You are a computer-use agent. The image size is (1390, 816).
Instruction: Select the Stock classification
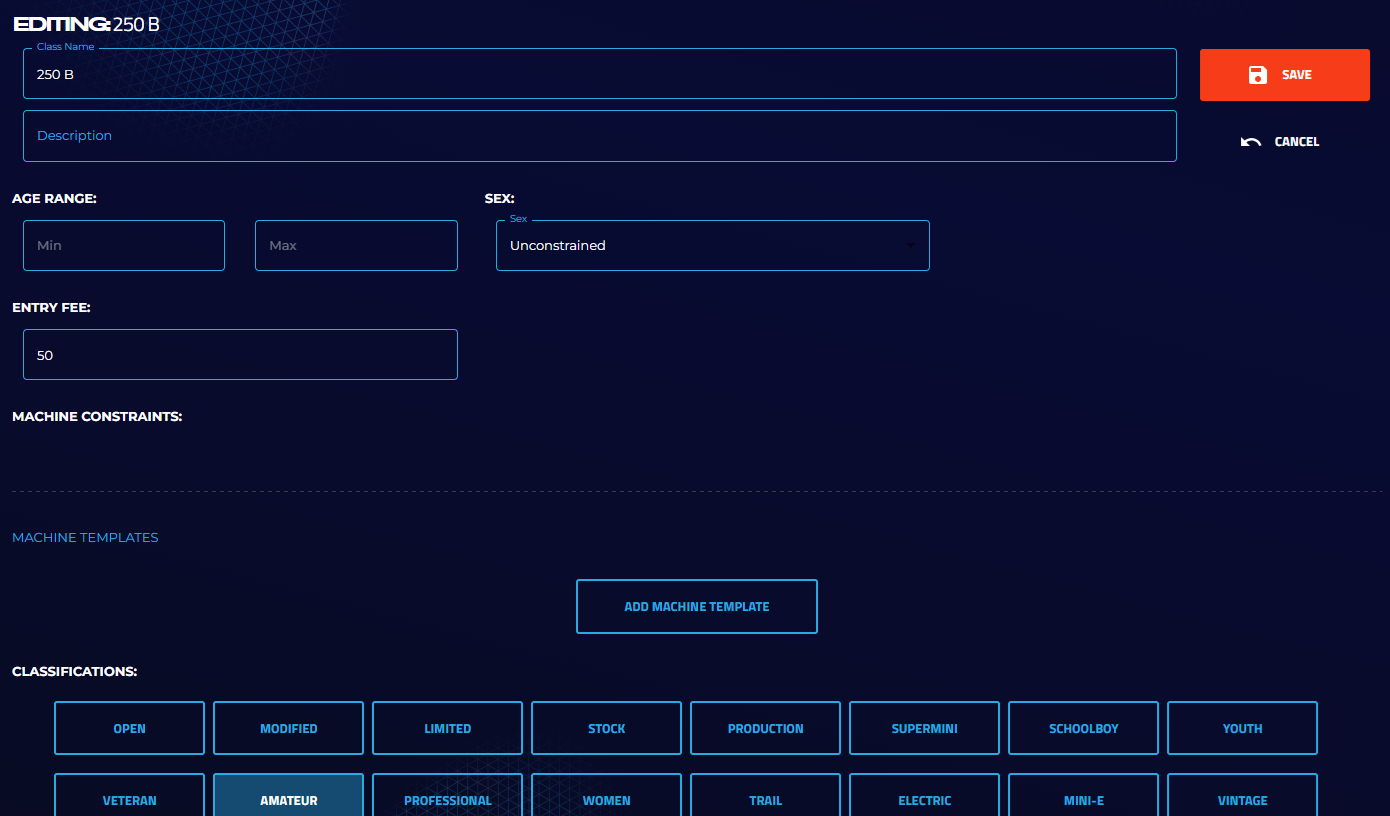coord(606,728)
